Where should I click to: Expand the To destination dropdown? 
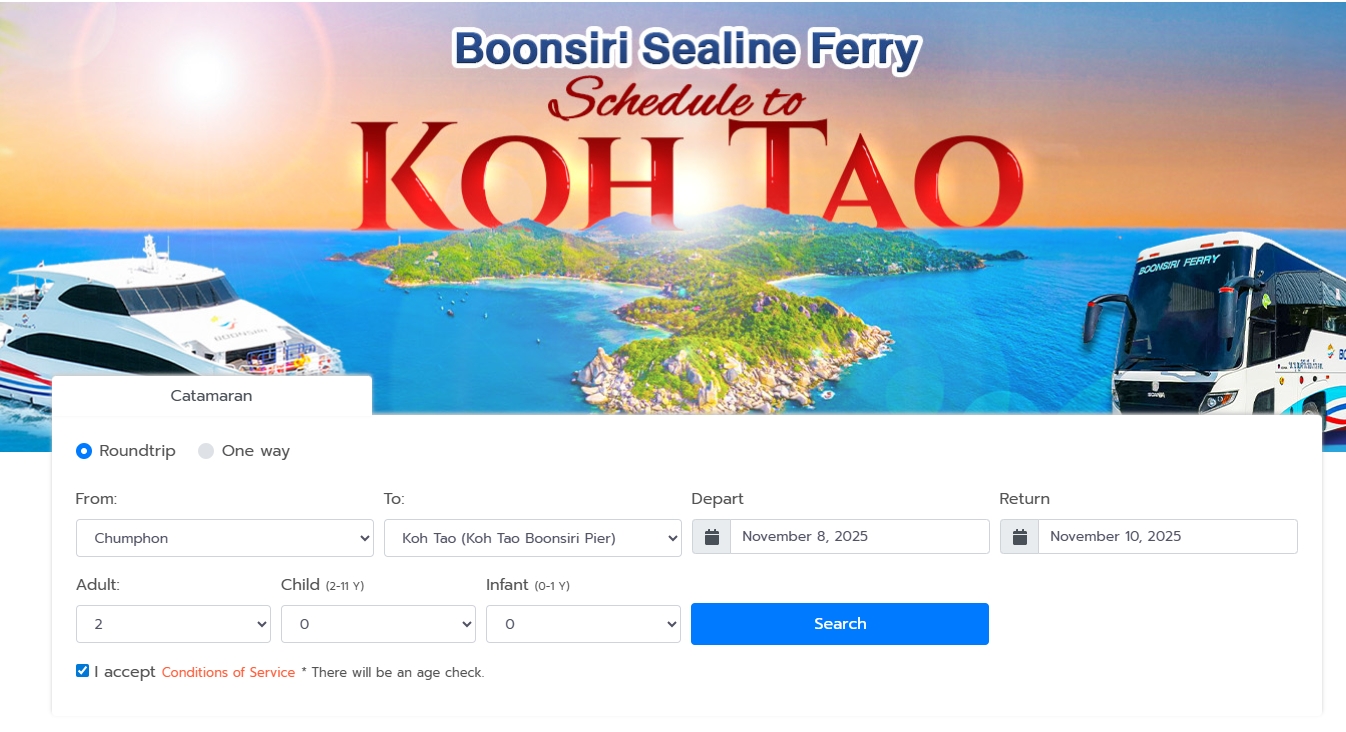click(532, 538)
